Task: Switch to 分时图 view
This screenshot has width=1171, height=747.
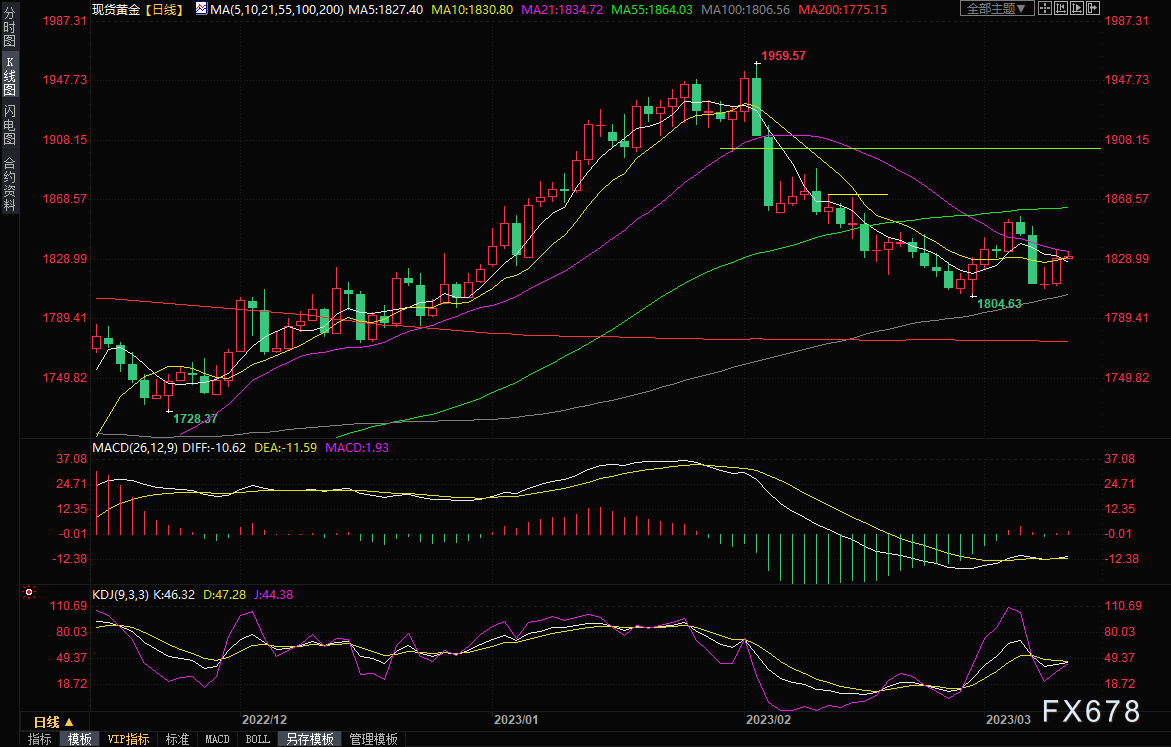Action: click(x=10, y=27)
